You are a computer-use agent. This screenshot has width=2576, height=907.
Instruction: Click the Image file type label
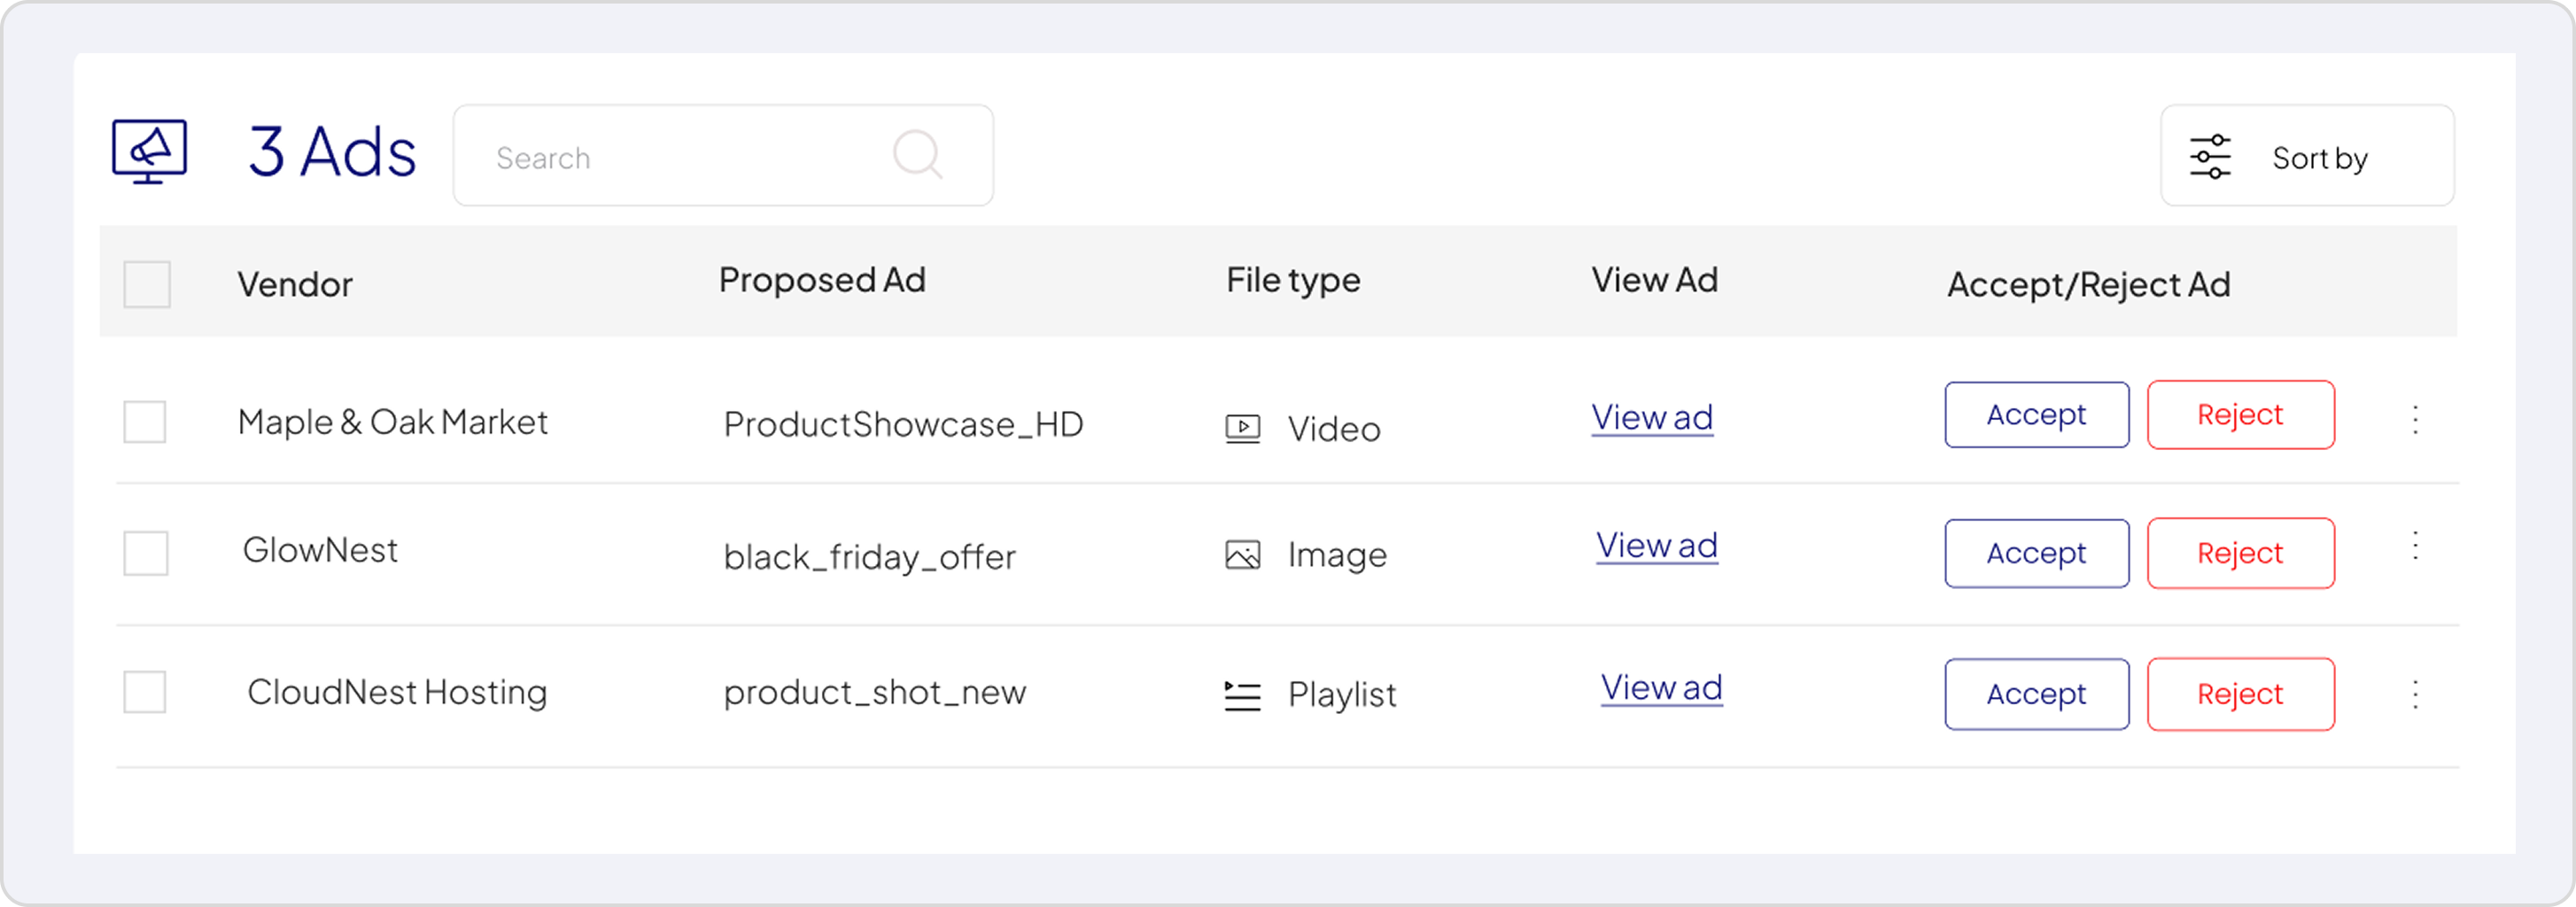pyautogui.click(x=1337, y=555)
